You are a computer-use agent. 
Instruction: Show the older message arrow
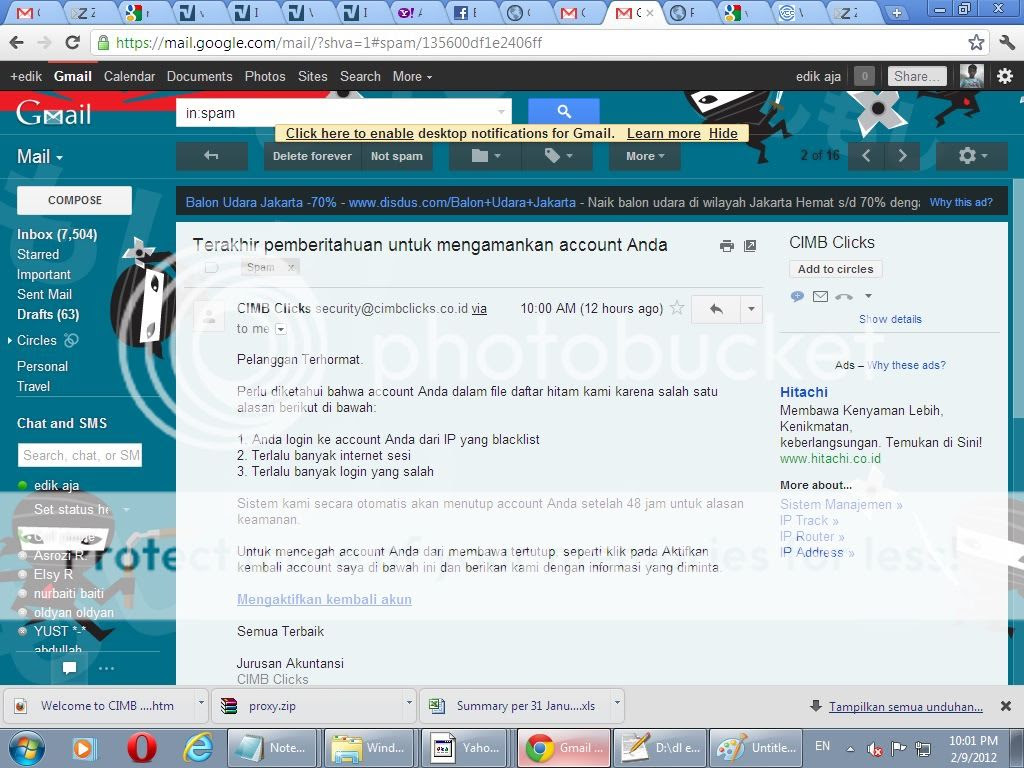(903, 156)
